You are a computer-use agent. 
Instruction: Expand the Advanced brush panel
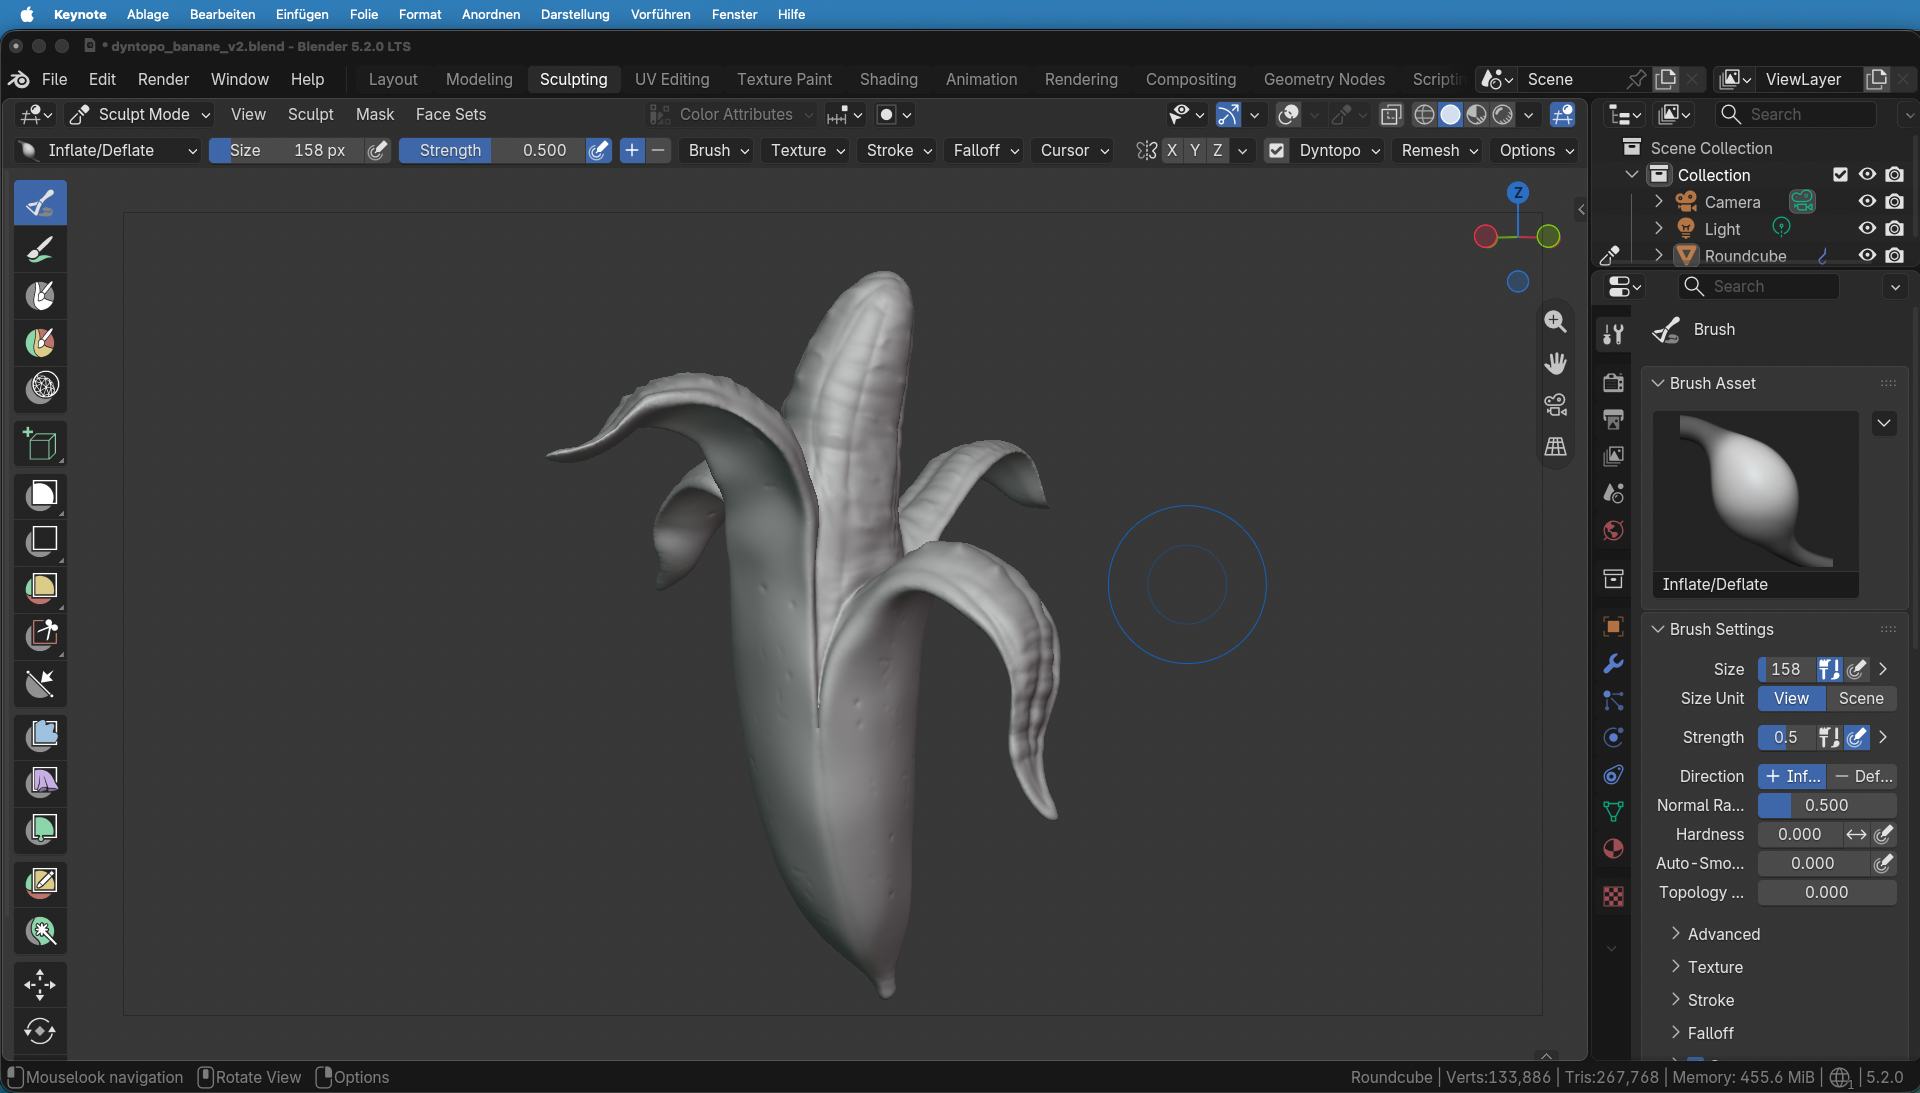[x=1724, y=934]
